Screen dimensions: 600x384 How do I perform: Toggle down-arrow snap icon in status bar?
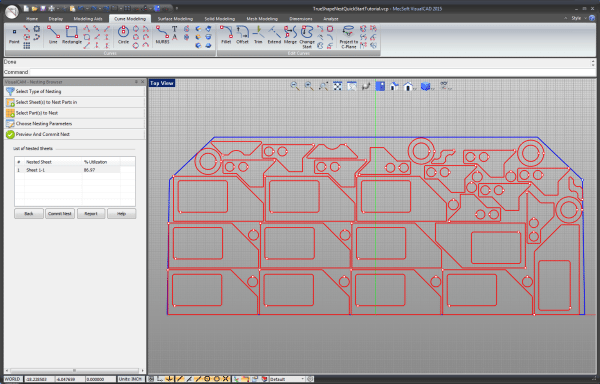click(170, 379)
